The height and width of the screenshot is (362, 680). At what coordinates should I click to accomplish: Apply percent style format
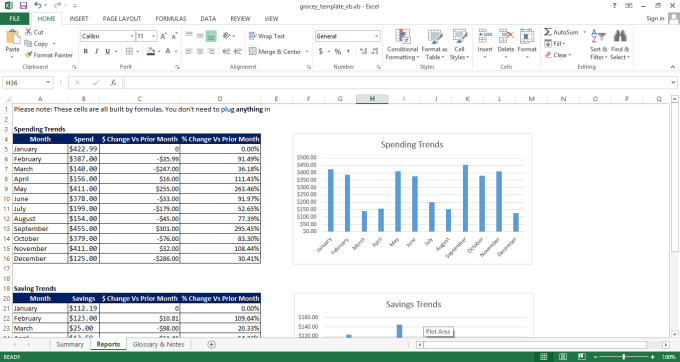click(x=338, y=51)
